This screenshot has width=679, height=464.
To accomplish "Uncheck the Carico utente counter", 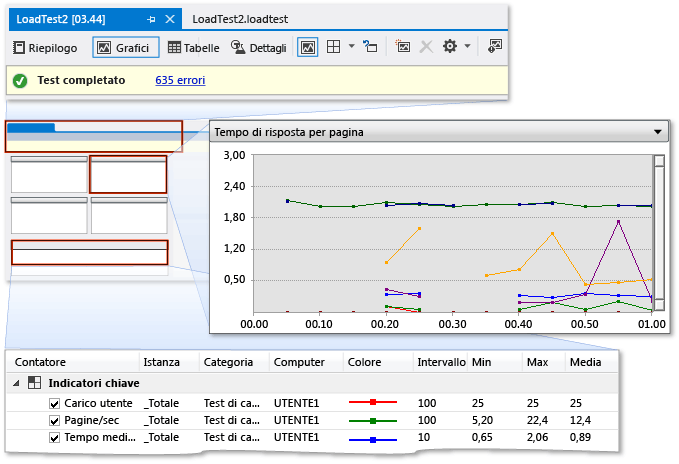I will [x=55, y=403].
